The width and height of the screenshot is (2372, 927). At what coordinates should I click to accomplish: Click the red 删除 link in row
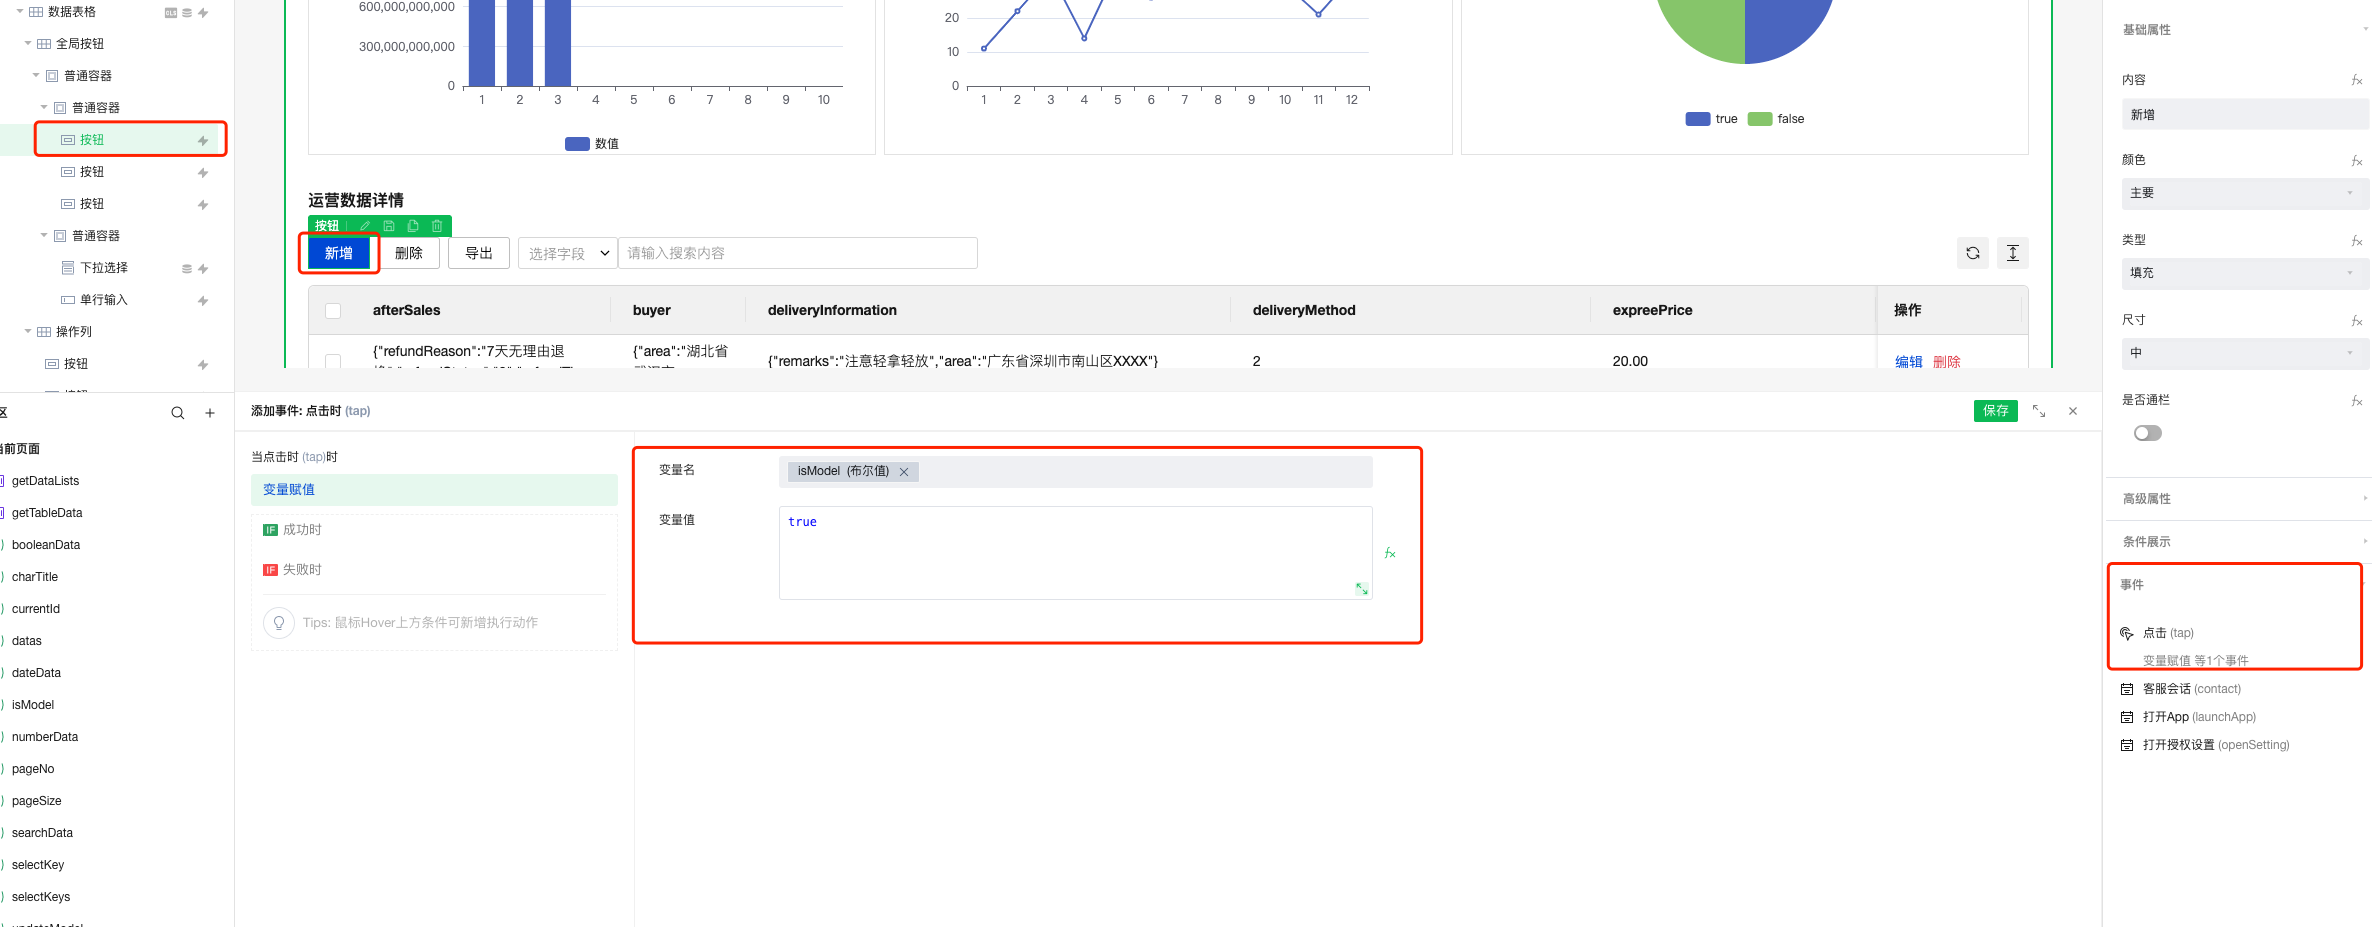pyautogui.click(x=1947, y=361)
